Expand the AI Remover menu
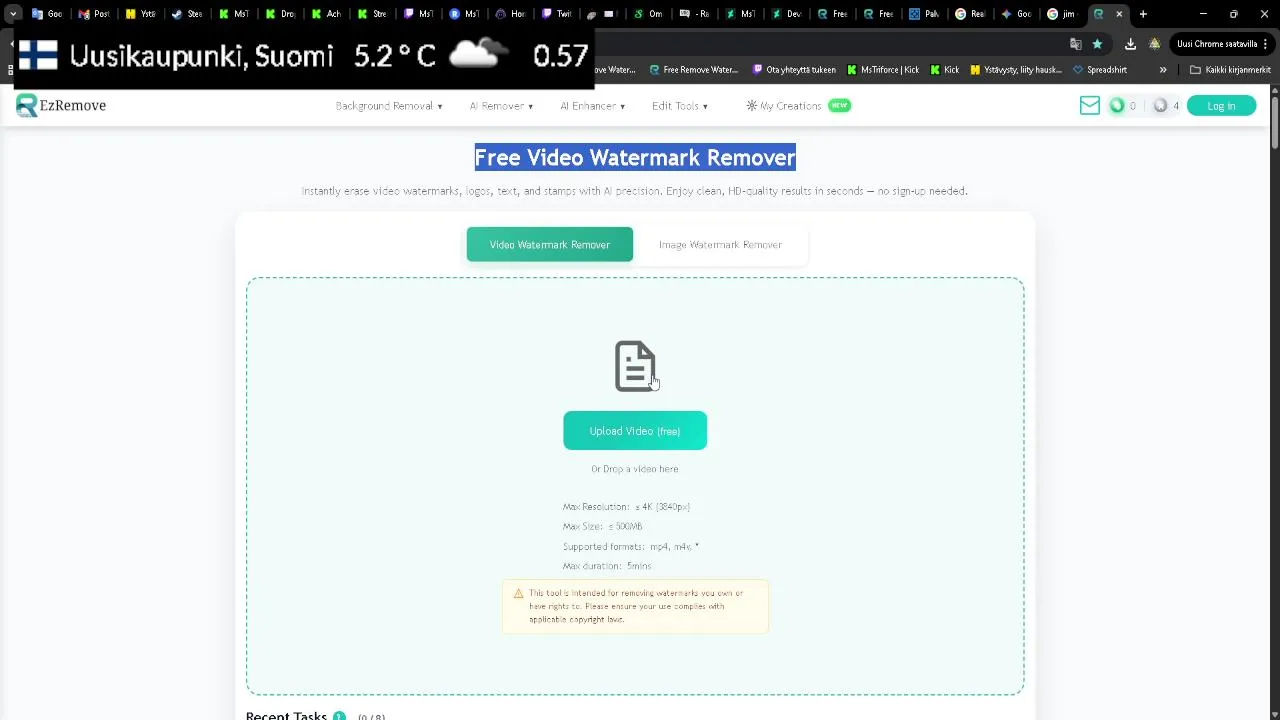The height and width of the screenshot is (720, 1280). click(x=501, y=106)
